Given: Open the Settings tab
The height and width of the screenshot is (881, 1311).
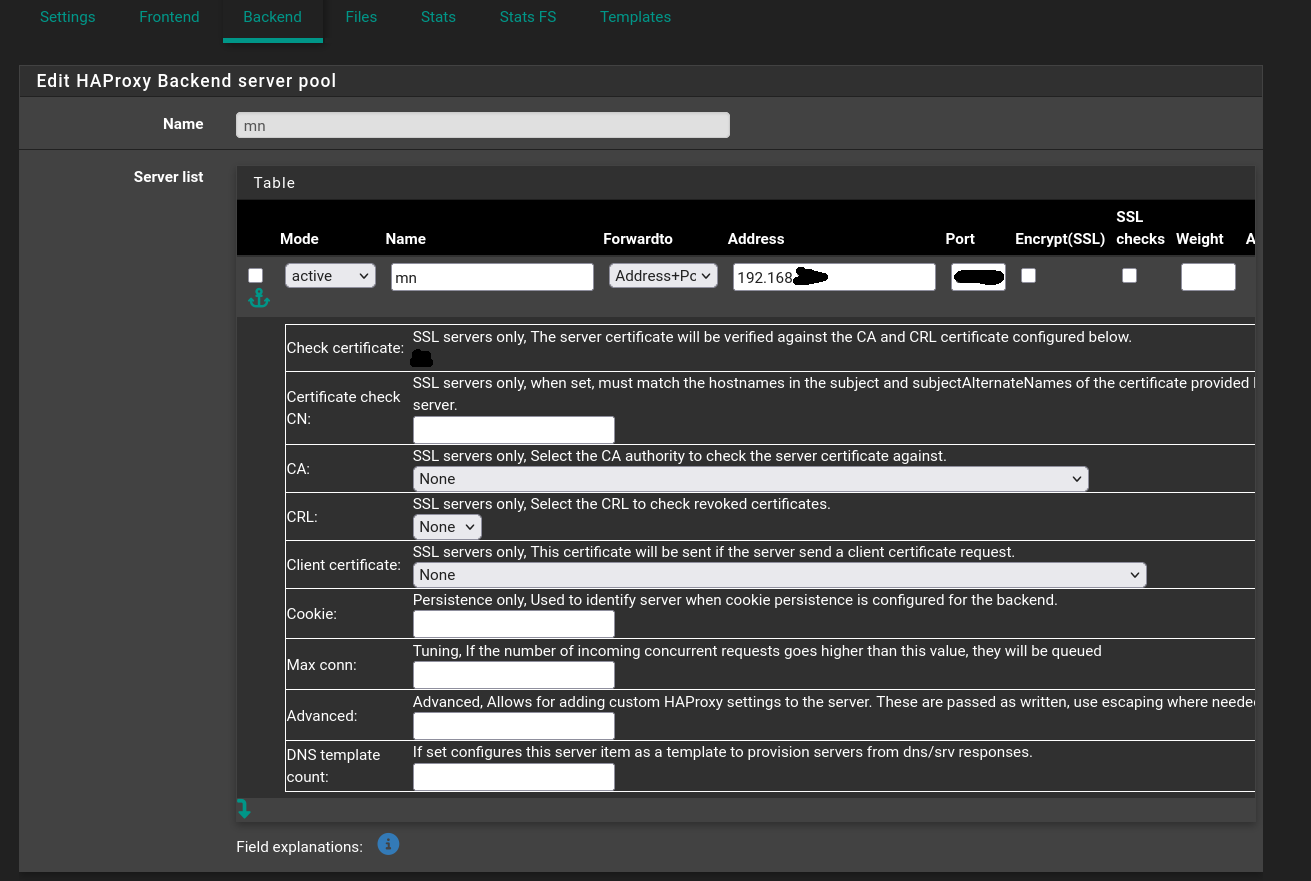Looking at the screenshot, I should 68,17.
